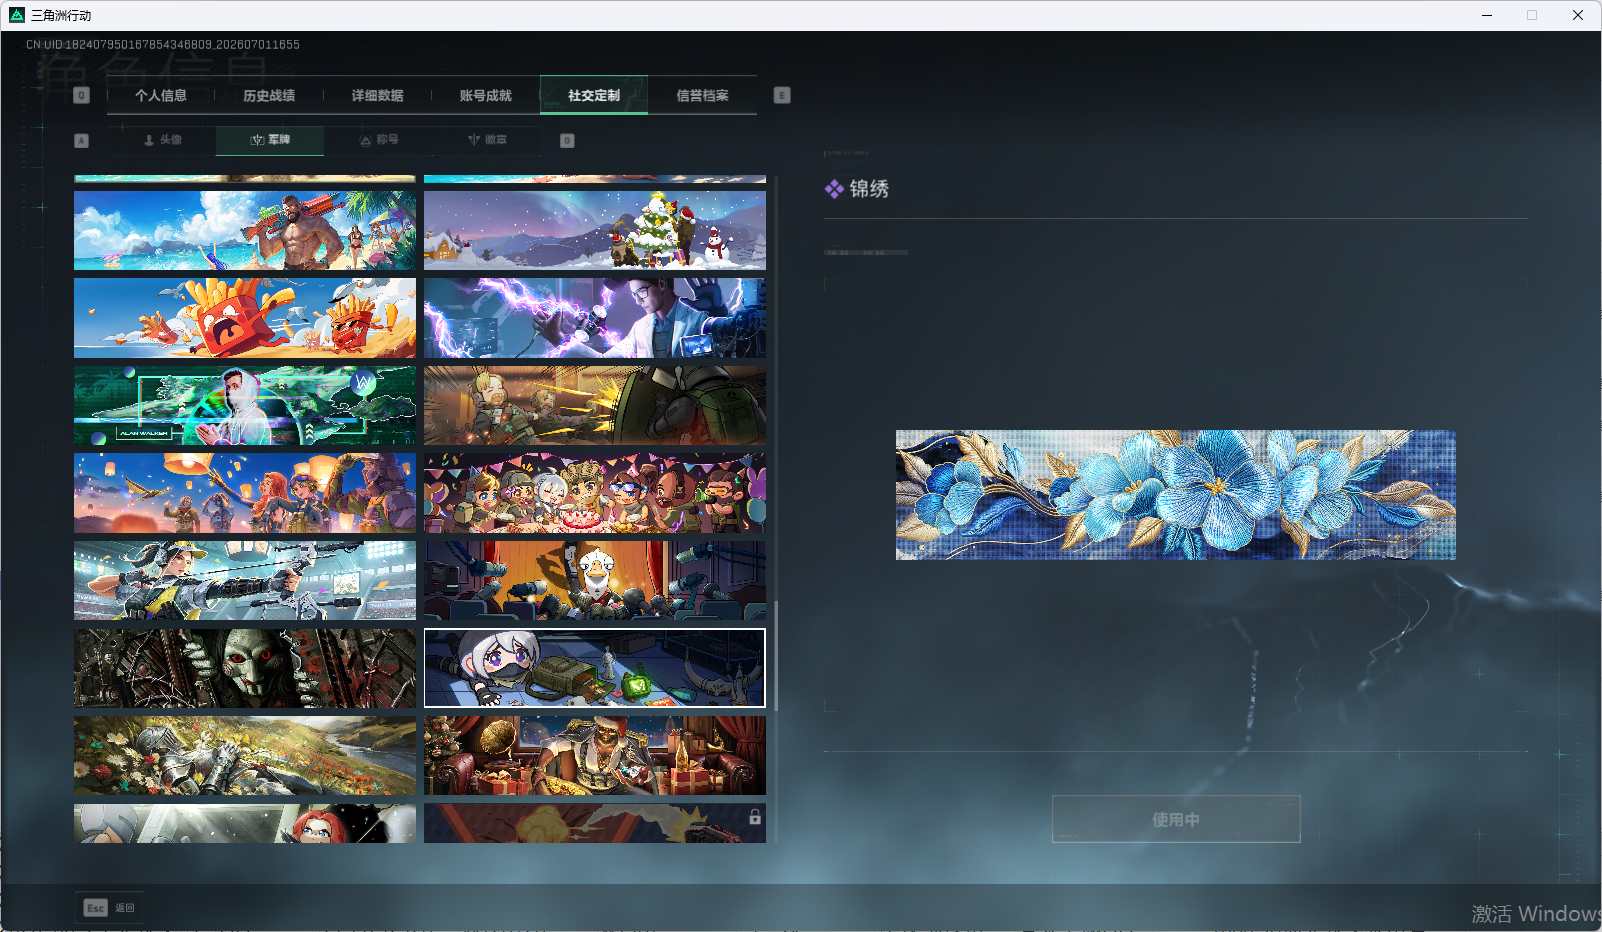
Task: Close the 三角洲行动 window
Action: coord(1578,15)
